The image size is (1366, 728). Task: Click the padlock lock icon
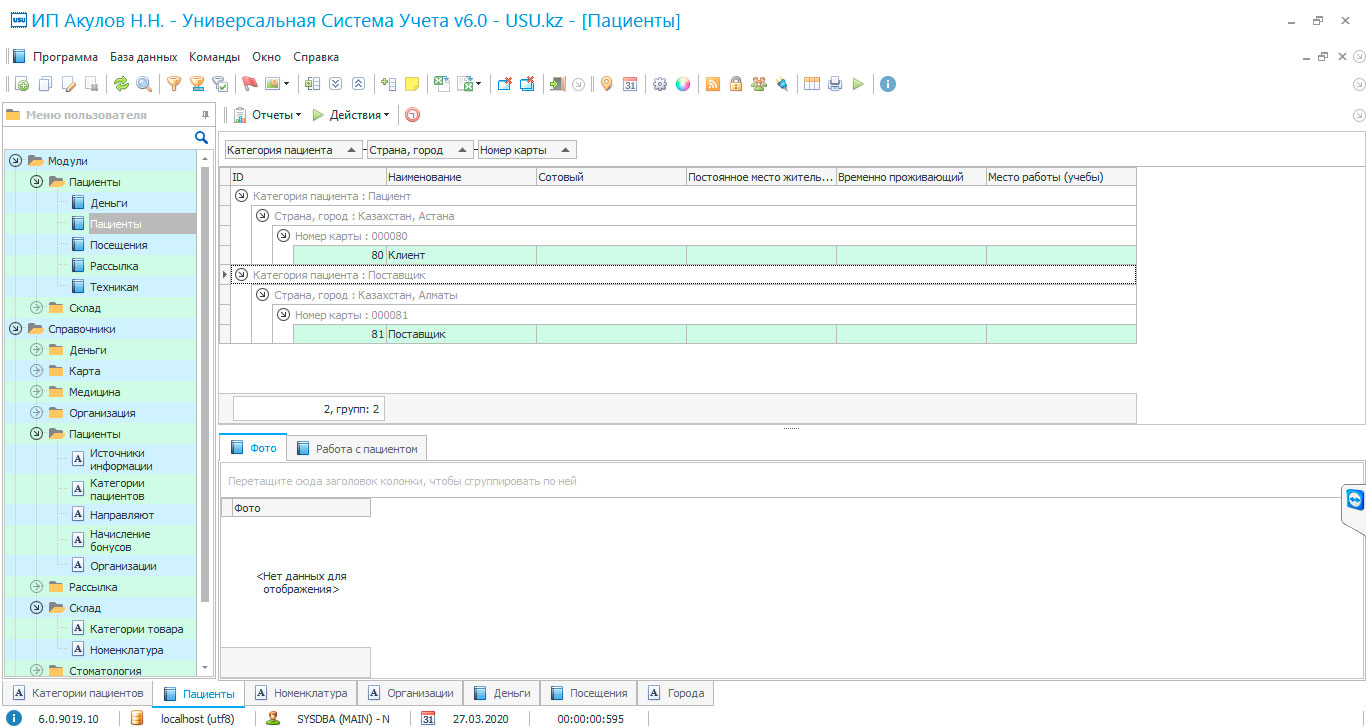pyautogui.click(x=736, y=84)
